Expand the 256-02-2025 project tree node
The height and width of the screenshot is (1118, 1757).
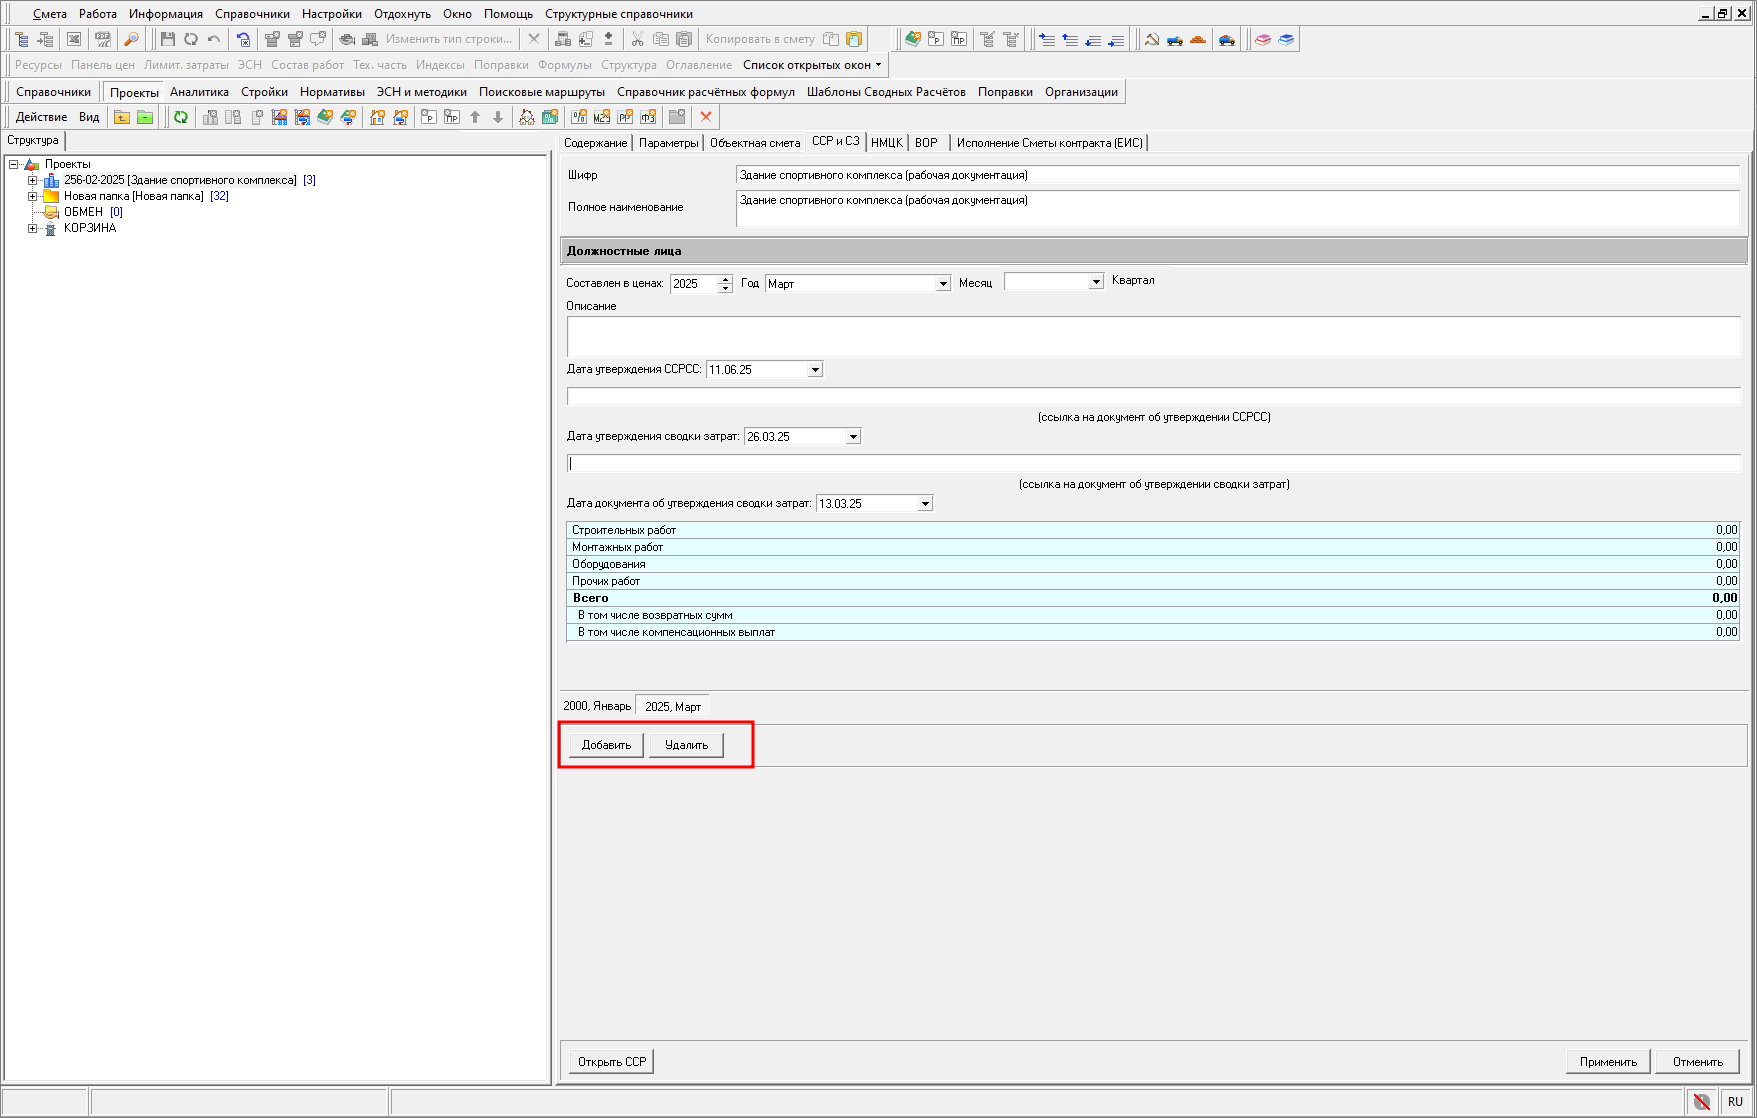[x=33, y=181]
